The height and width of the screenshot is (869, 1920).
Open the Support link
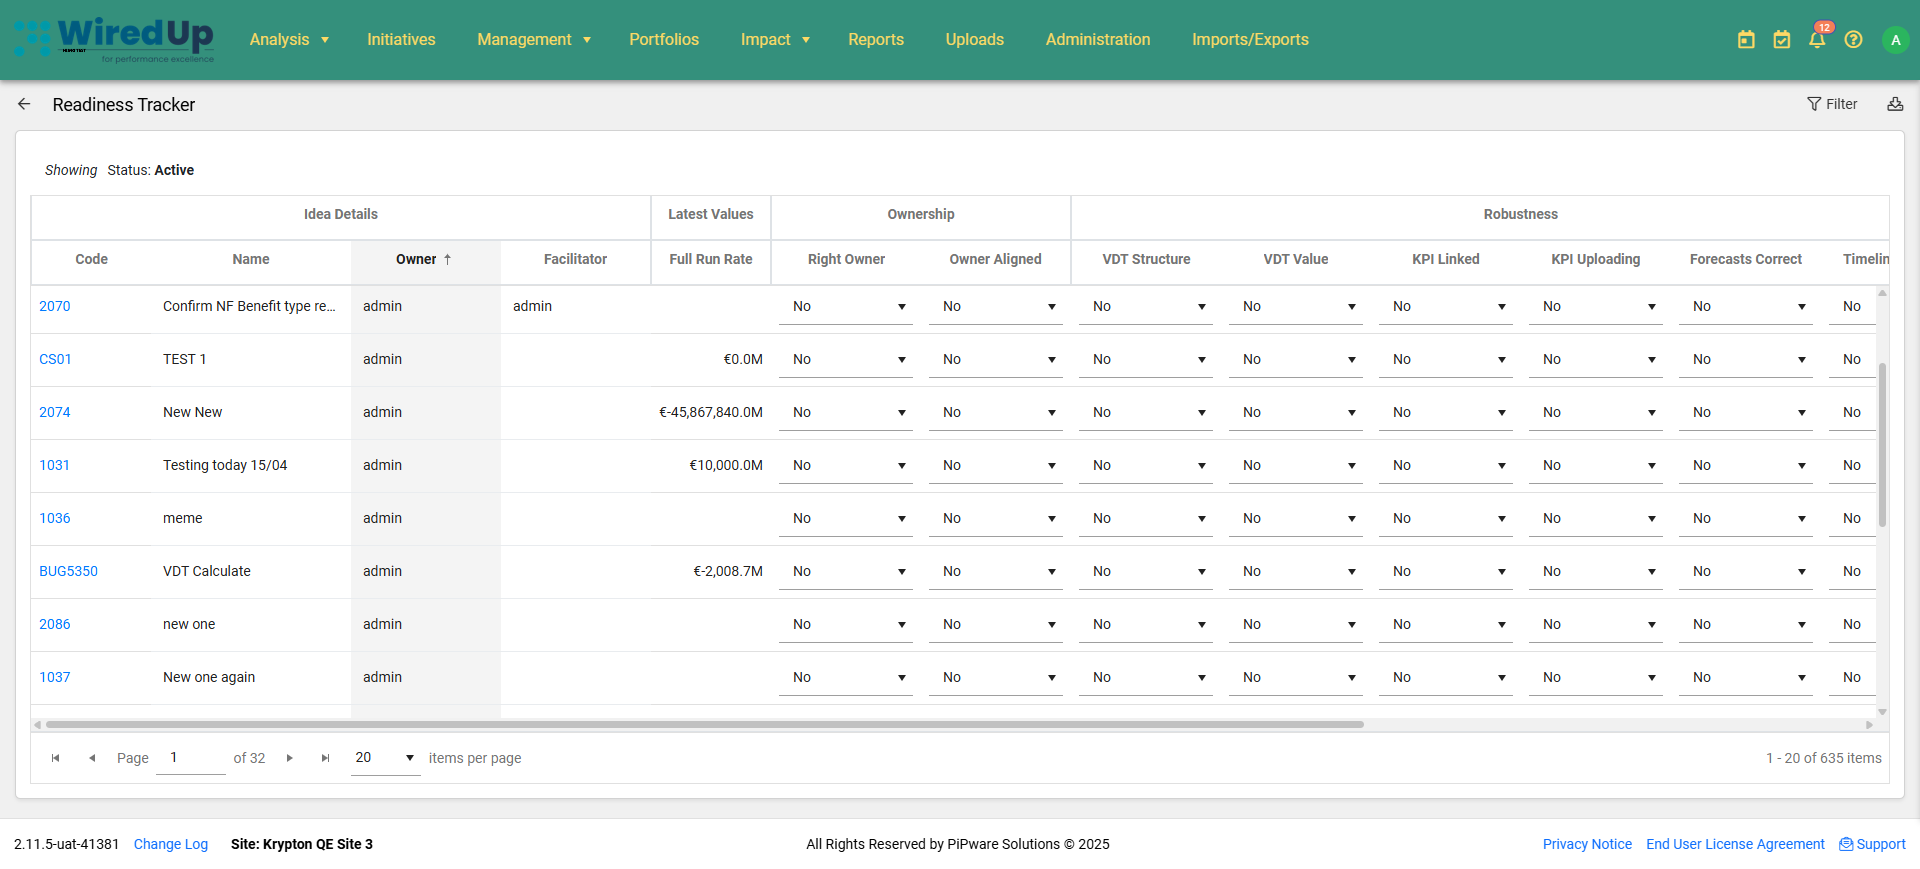pyautogui.click(x=1872, y=844)
